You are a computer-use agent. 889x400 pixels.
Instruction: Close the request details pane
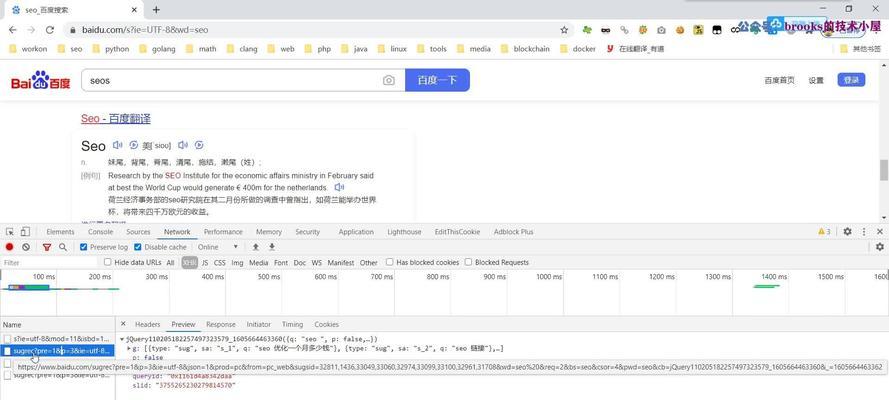point(123,324)
